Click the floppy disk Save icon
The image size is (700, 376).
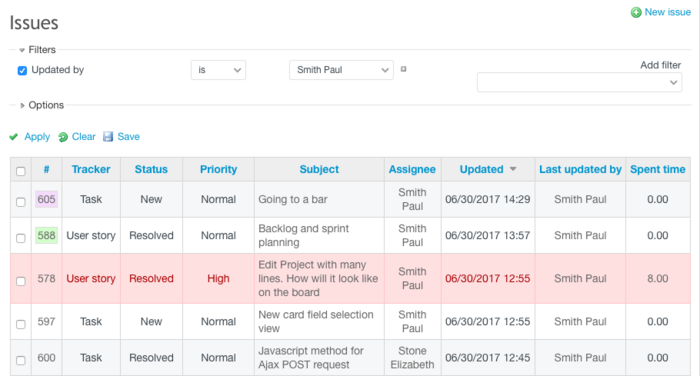pos(108,137)
